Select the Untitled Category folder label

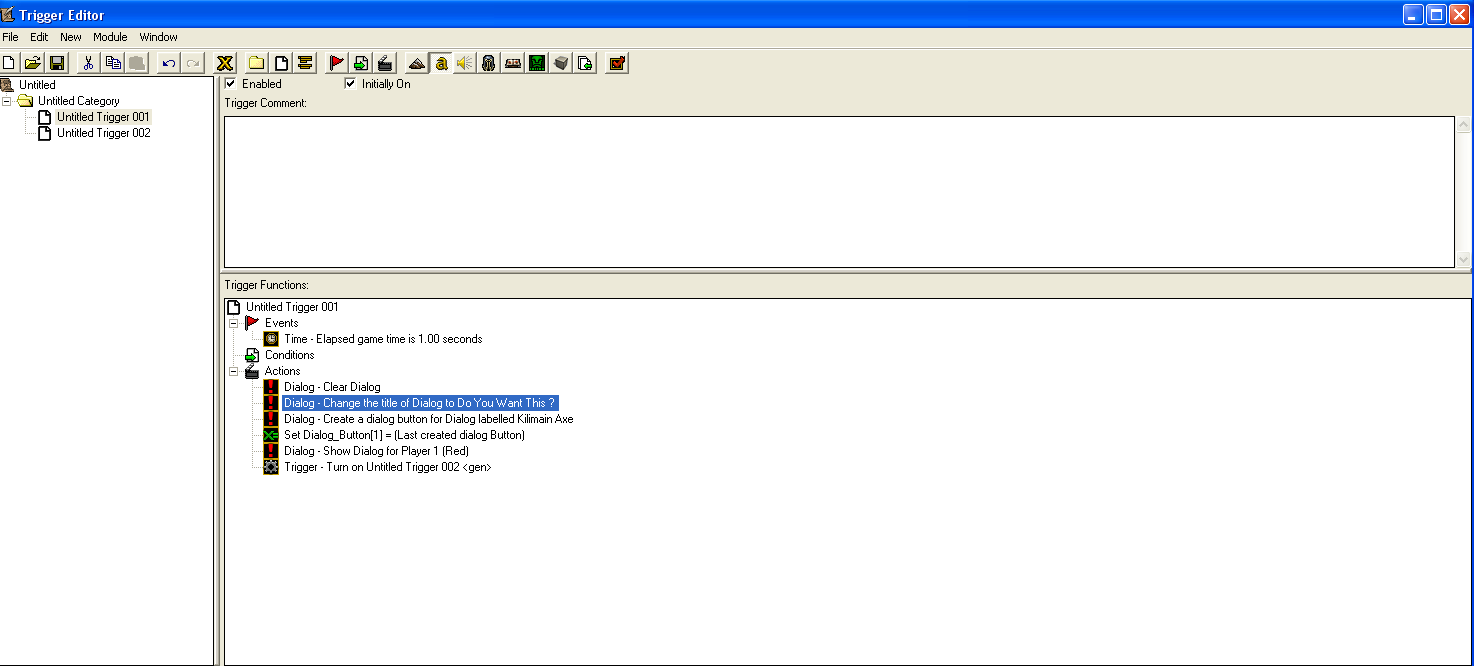point(78,101)
